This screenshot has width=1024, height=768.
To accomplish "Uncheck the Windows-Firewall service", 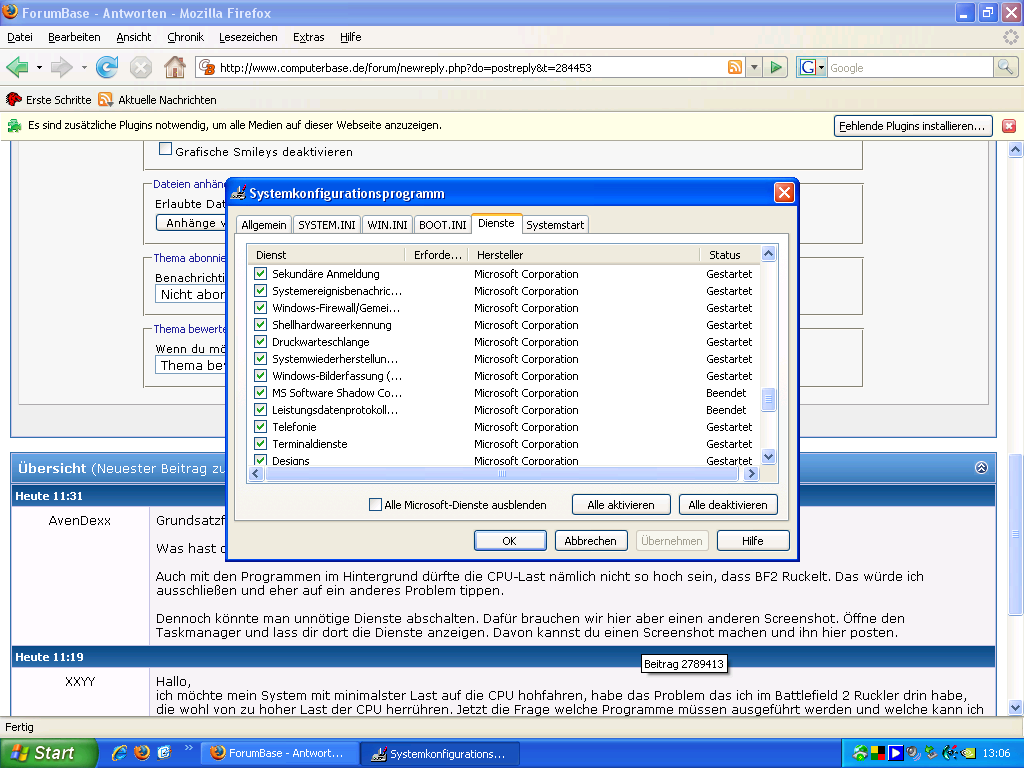I will coord(261,308).
